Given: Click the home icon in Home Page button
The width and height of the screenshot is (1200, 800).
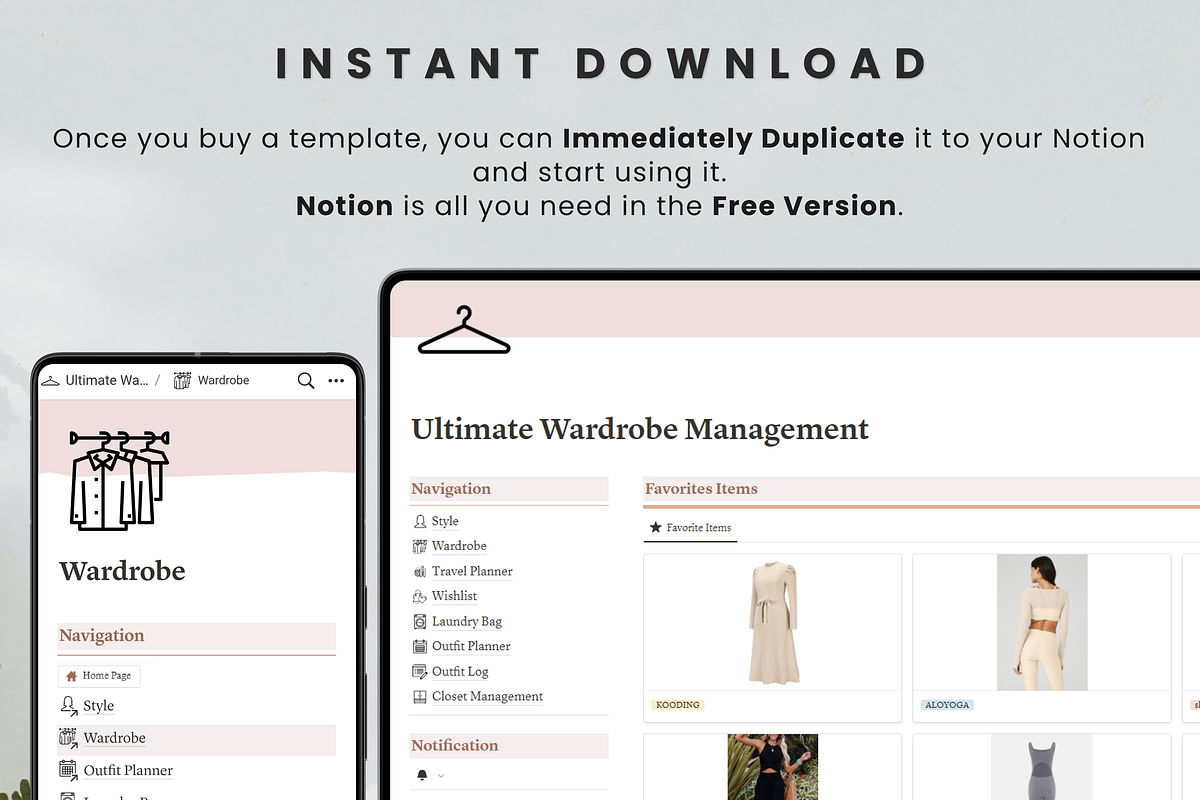Looking at the screenshot, I should point(71,676).
